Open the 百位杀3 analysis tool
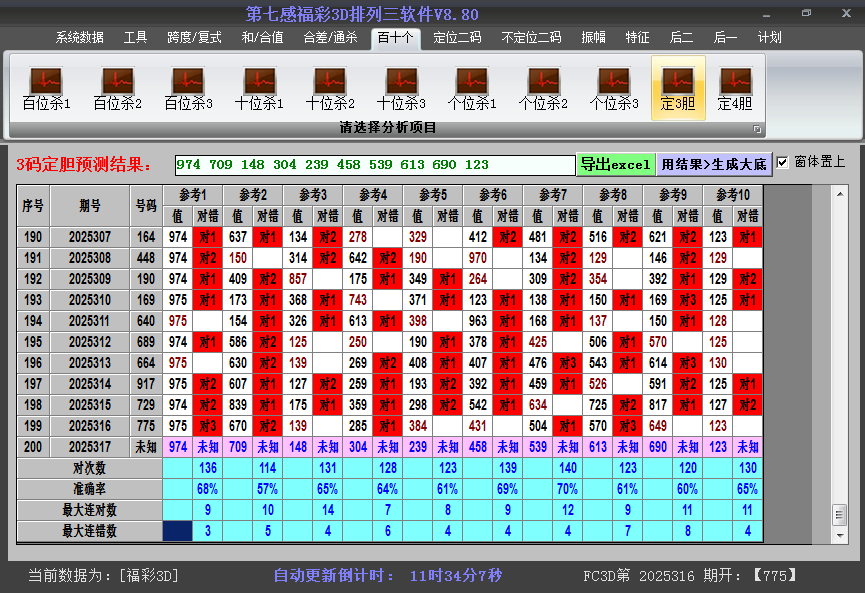865x593 pixels. click(x=187, y=85)
